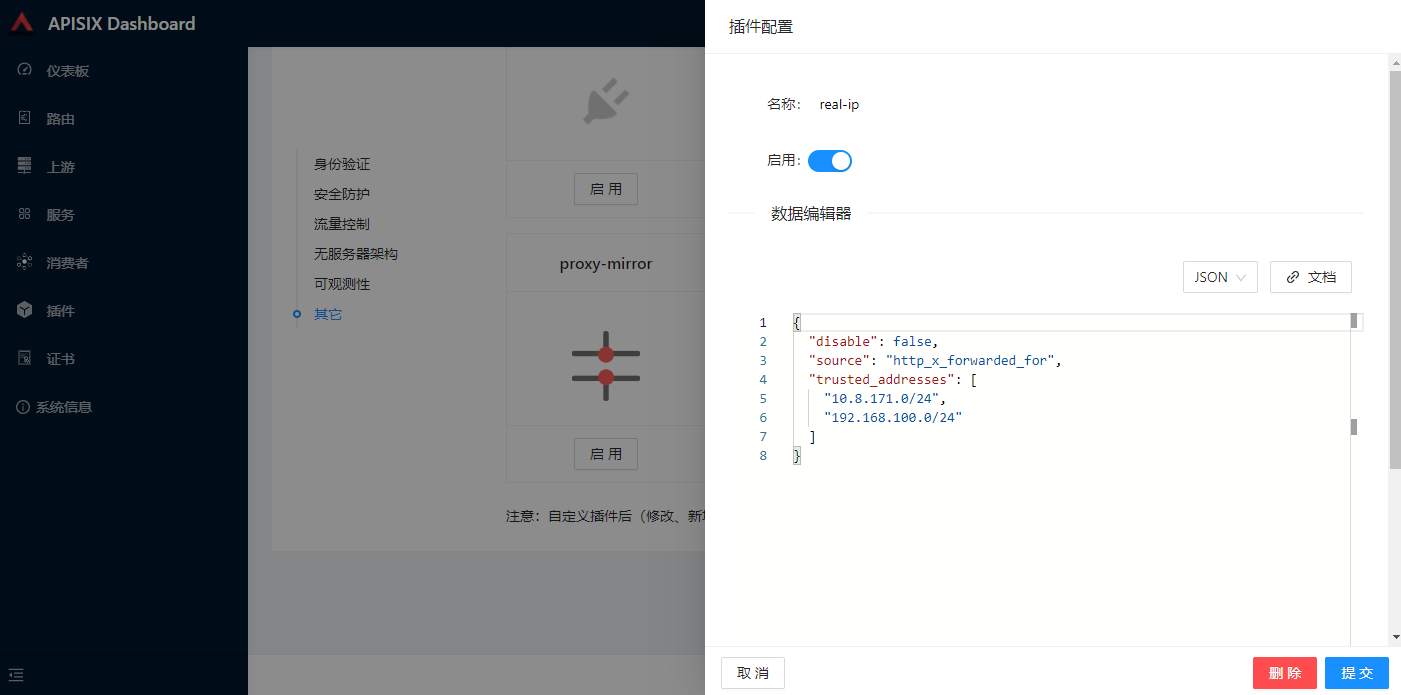
Task: Click the plugin cube icon beside 插件
Action: (x=25, y=310)
